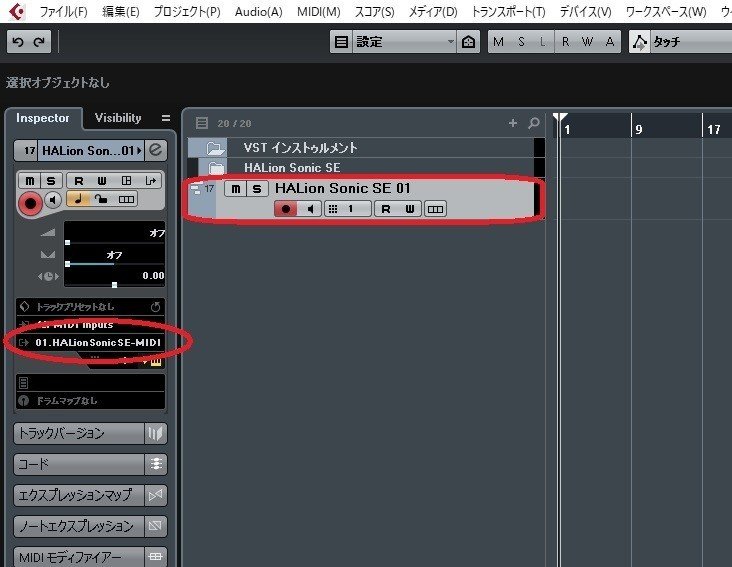This screenshot has width=732, height=567.
Task: Click the track preset diamond icon
Action: pos(25,306)
